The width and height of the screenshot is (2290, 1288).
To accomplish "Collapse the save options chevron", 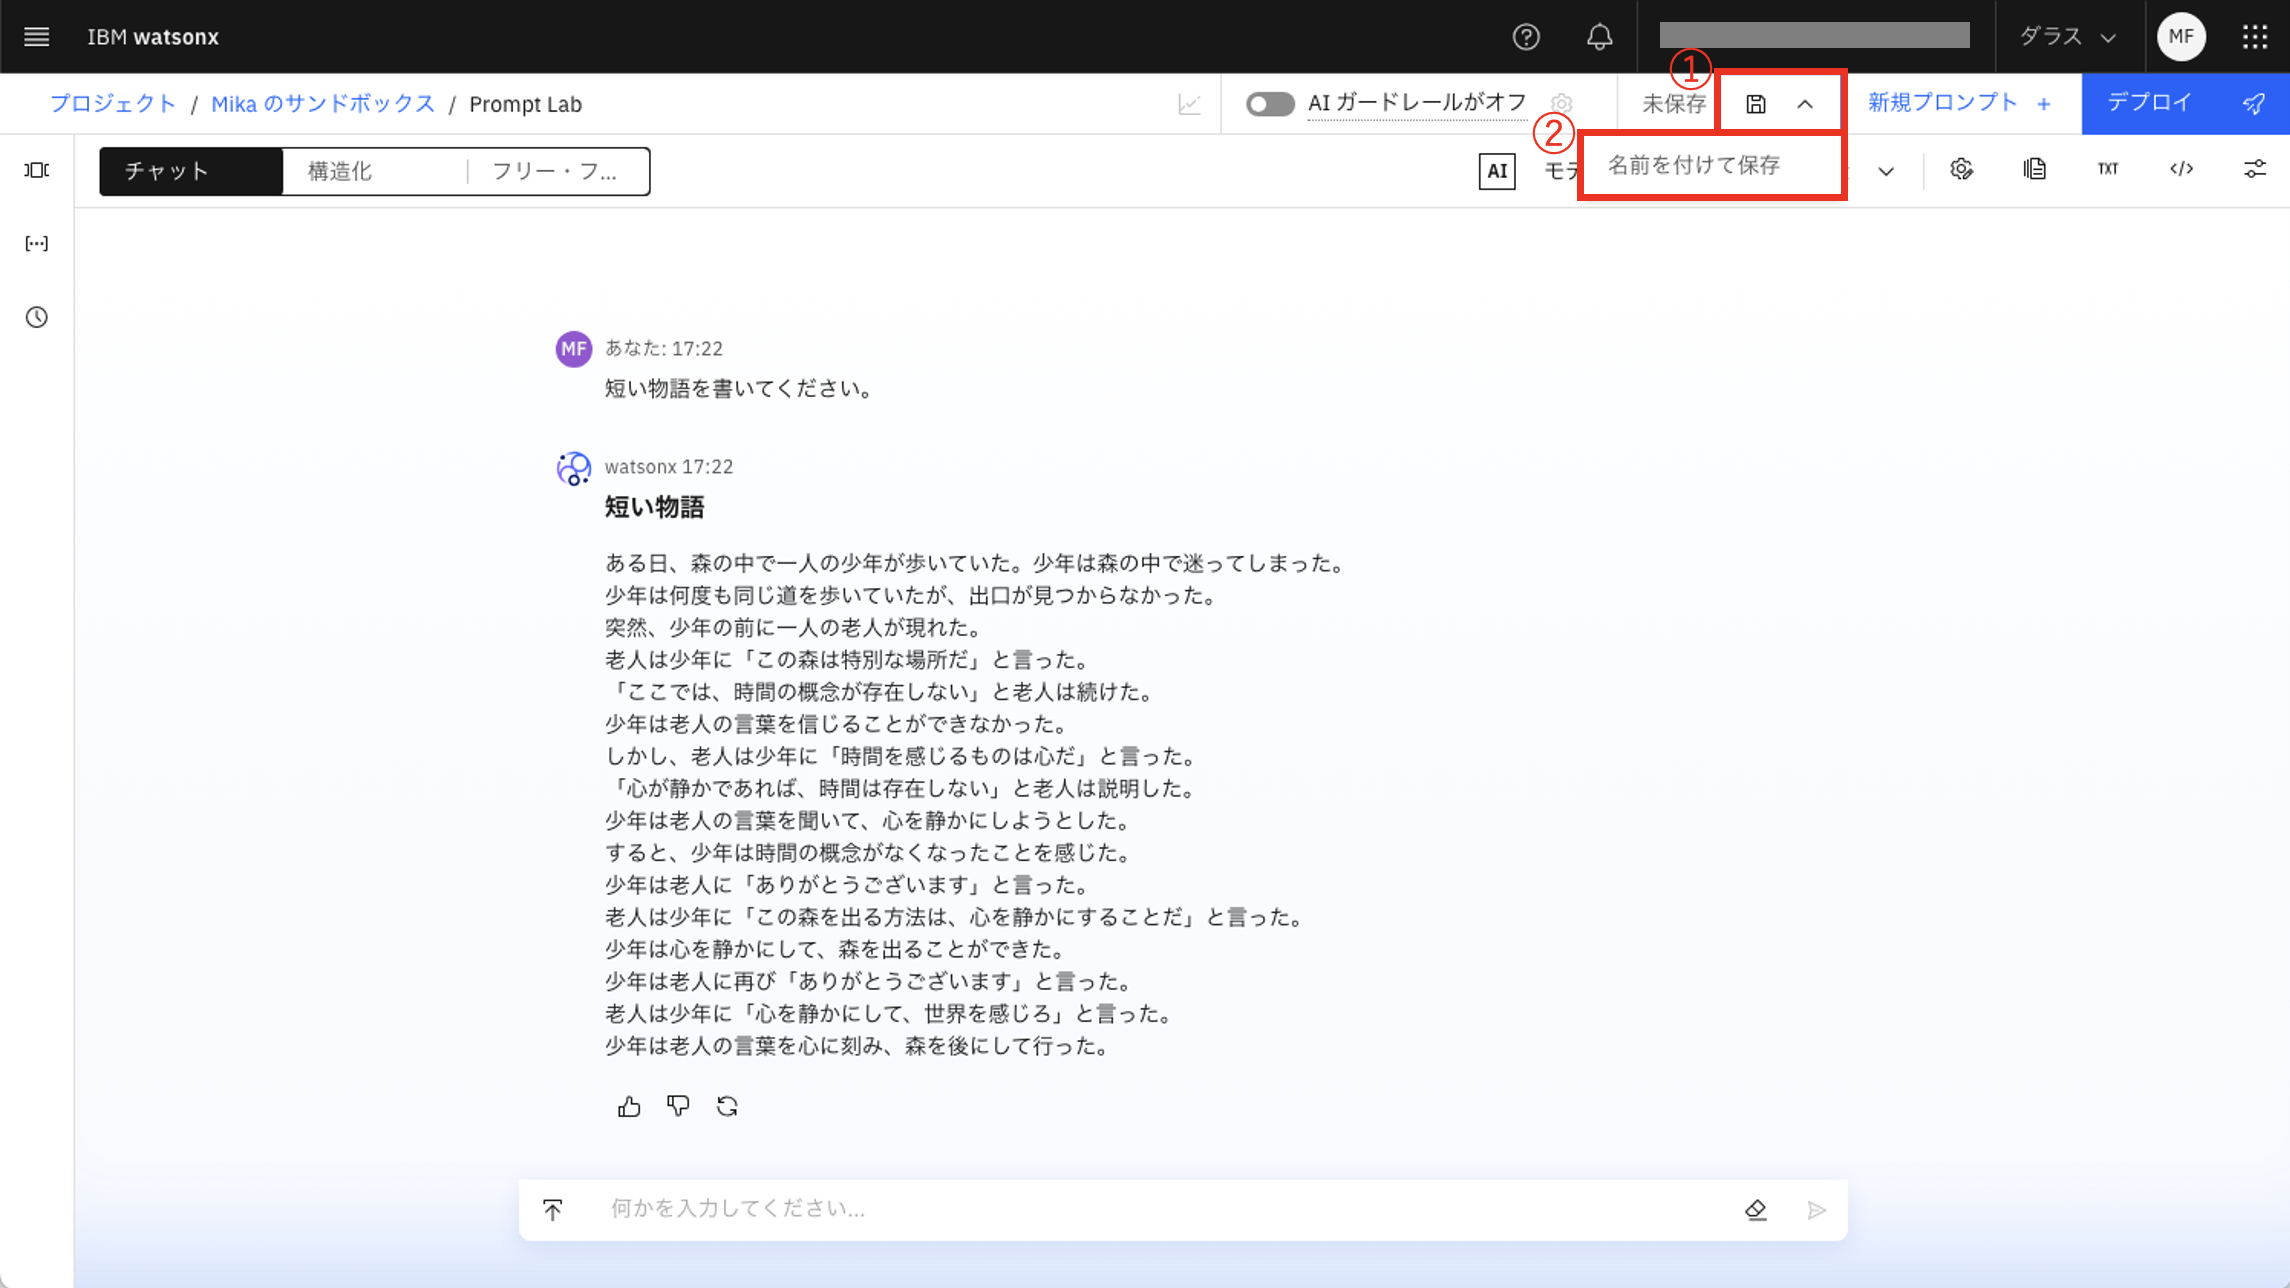I will point(1805,104).
